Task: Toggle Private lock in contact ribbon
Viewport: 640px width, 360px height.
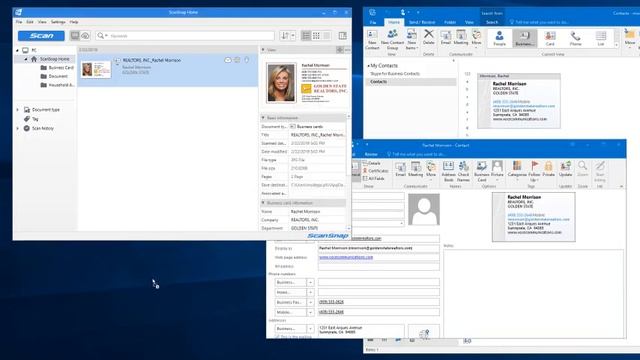Action: click(549, 169)
